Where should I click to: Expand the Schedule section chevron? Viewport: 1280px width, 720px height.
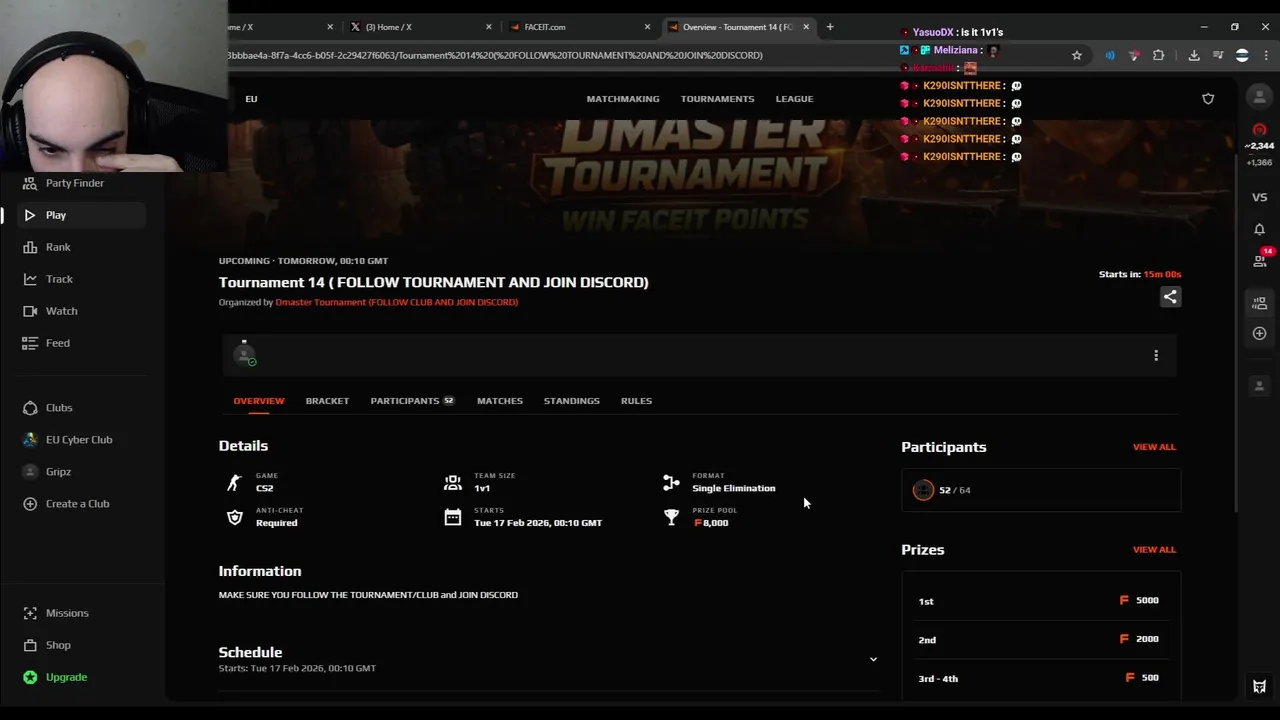tap(873, 660)
